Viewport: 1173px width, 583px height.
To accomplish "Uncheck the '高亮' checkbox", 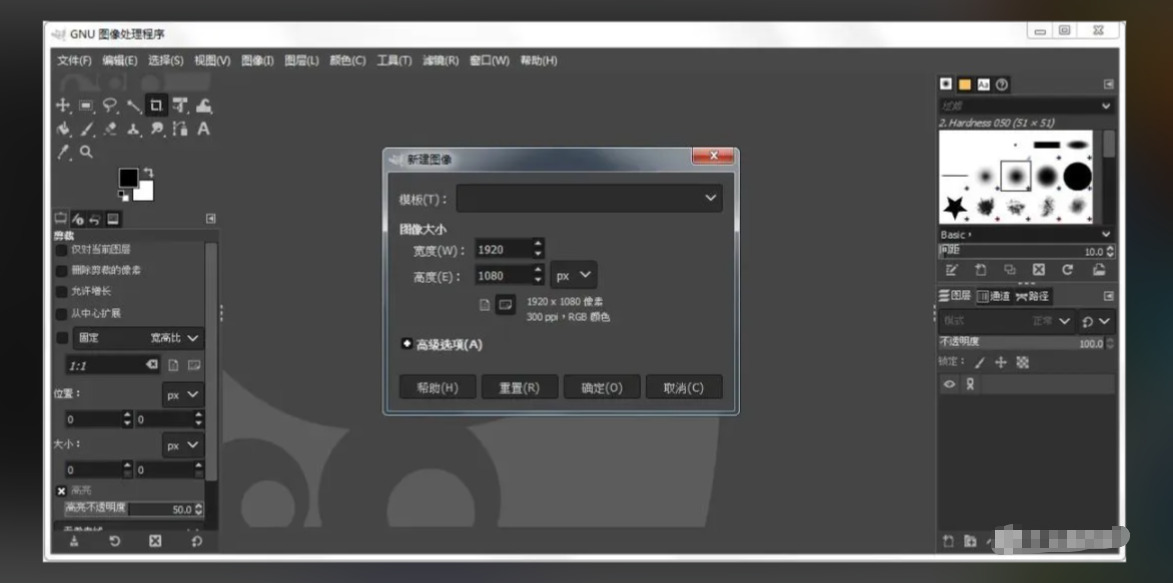I will [61, 491].
